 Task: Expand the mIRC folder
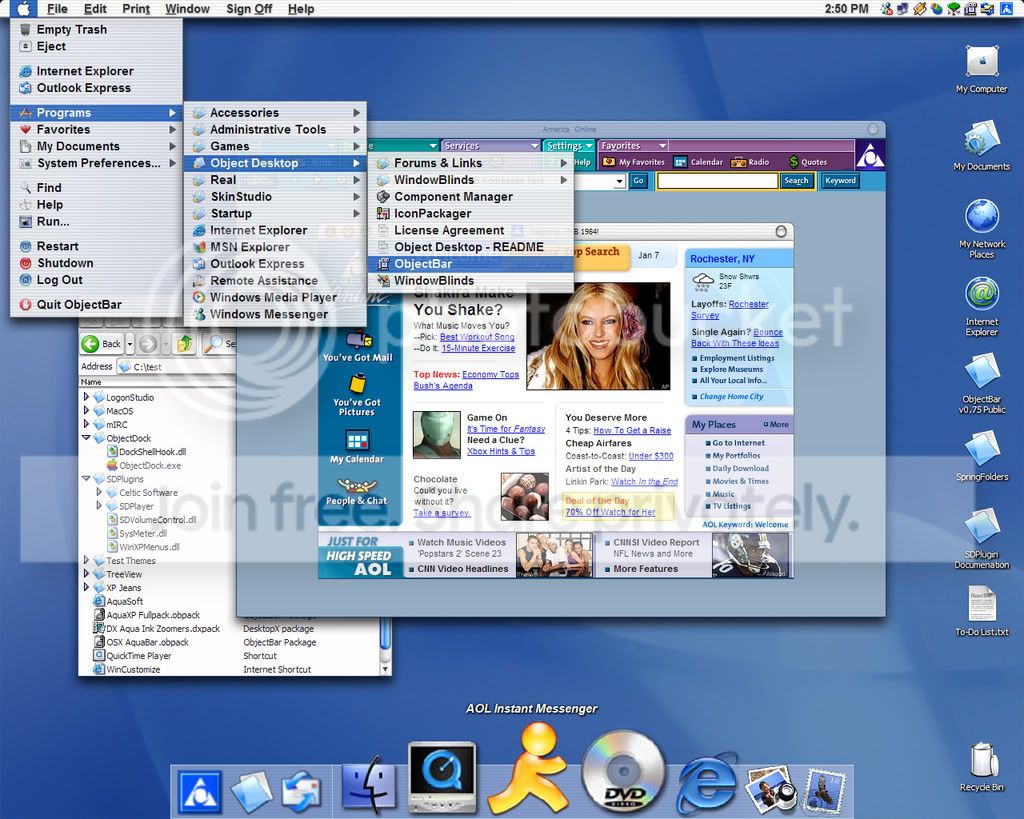point(86,424)
